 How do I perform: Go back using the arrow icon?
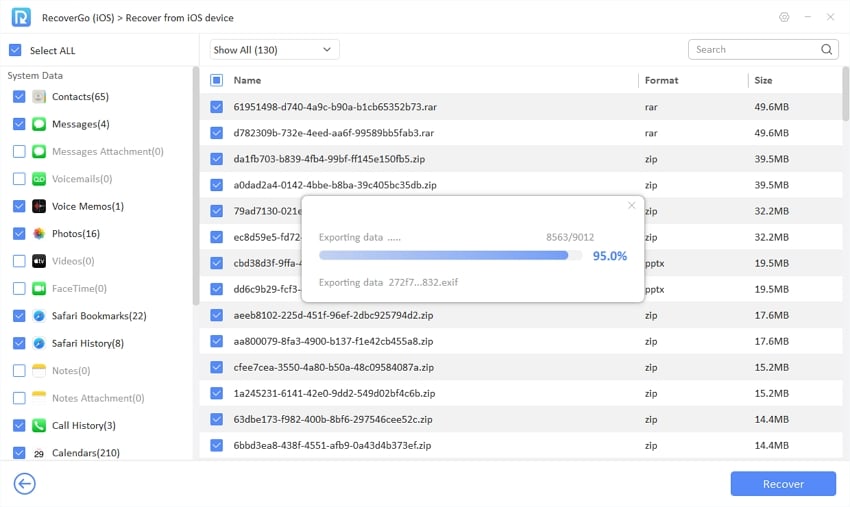click(24, 484)
